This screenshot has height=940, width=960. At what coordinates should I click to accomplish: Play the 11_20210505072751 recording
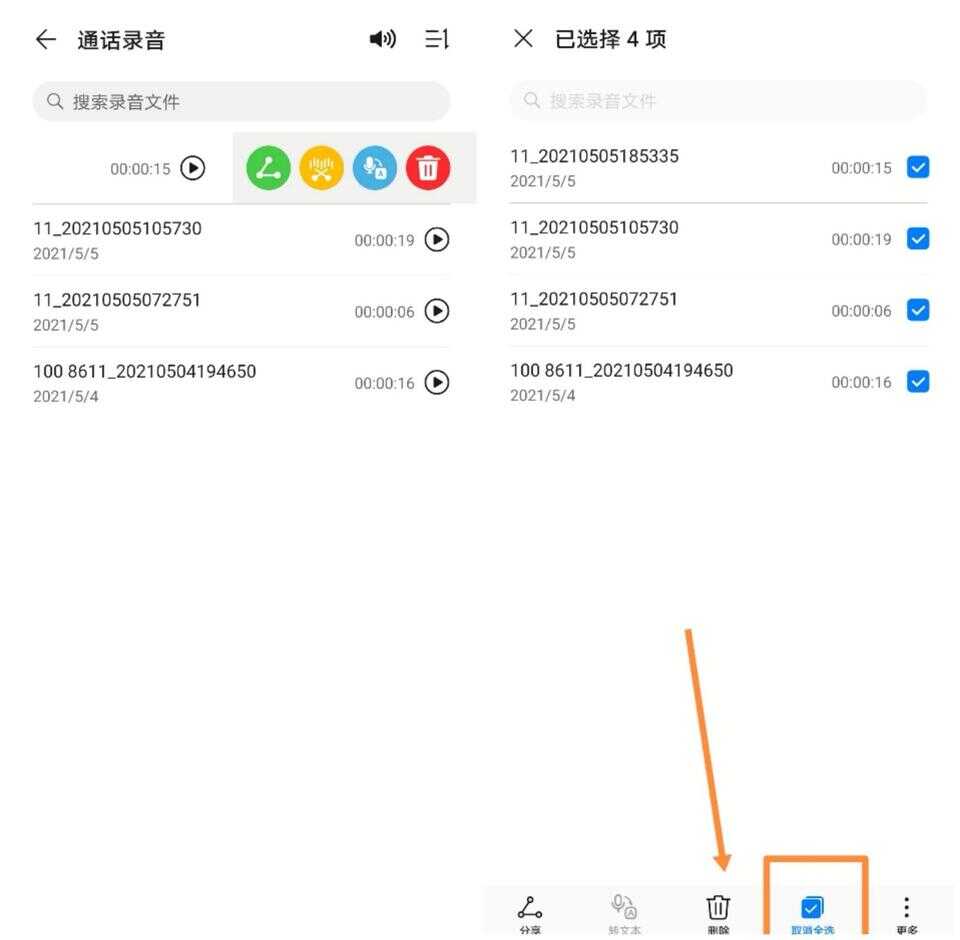(437, 311)
